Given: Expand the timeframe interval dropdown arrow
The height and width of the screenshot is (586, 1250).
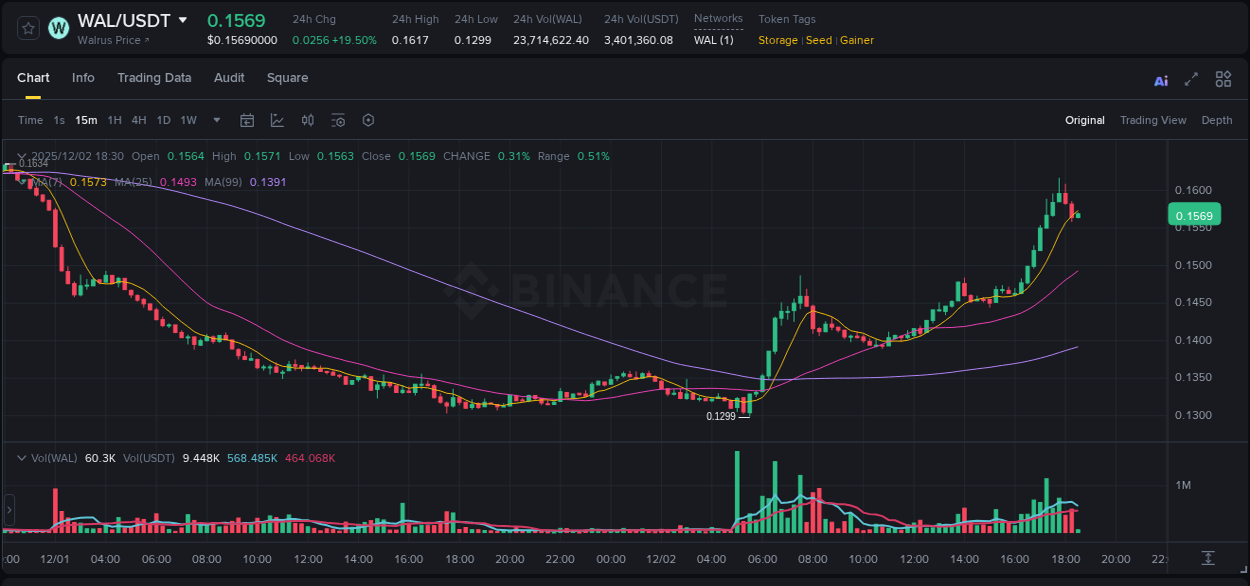Looking at the screenshot, I should pyautogui.click(x=215, y=120).
